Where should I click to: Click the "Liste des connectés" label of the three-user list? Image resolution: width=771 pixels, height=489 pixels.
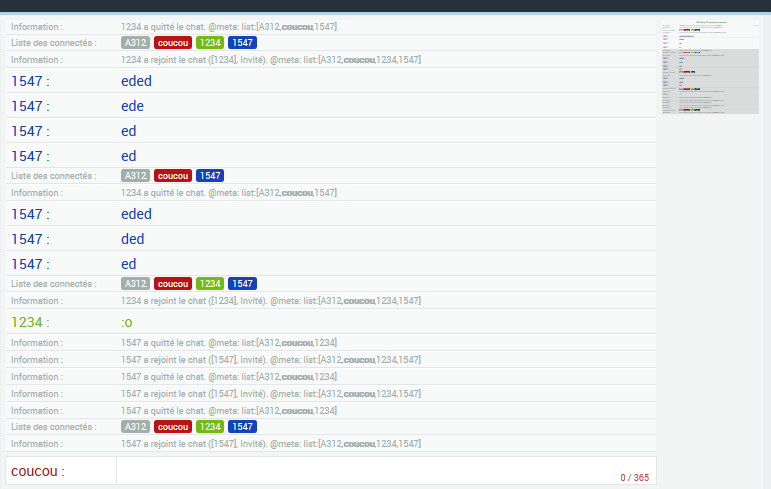coord(54,176)
